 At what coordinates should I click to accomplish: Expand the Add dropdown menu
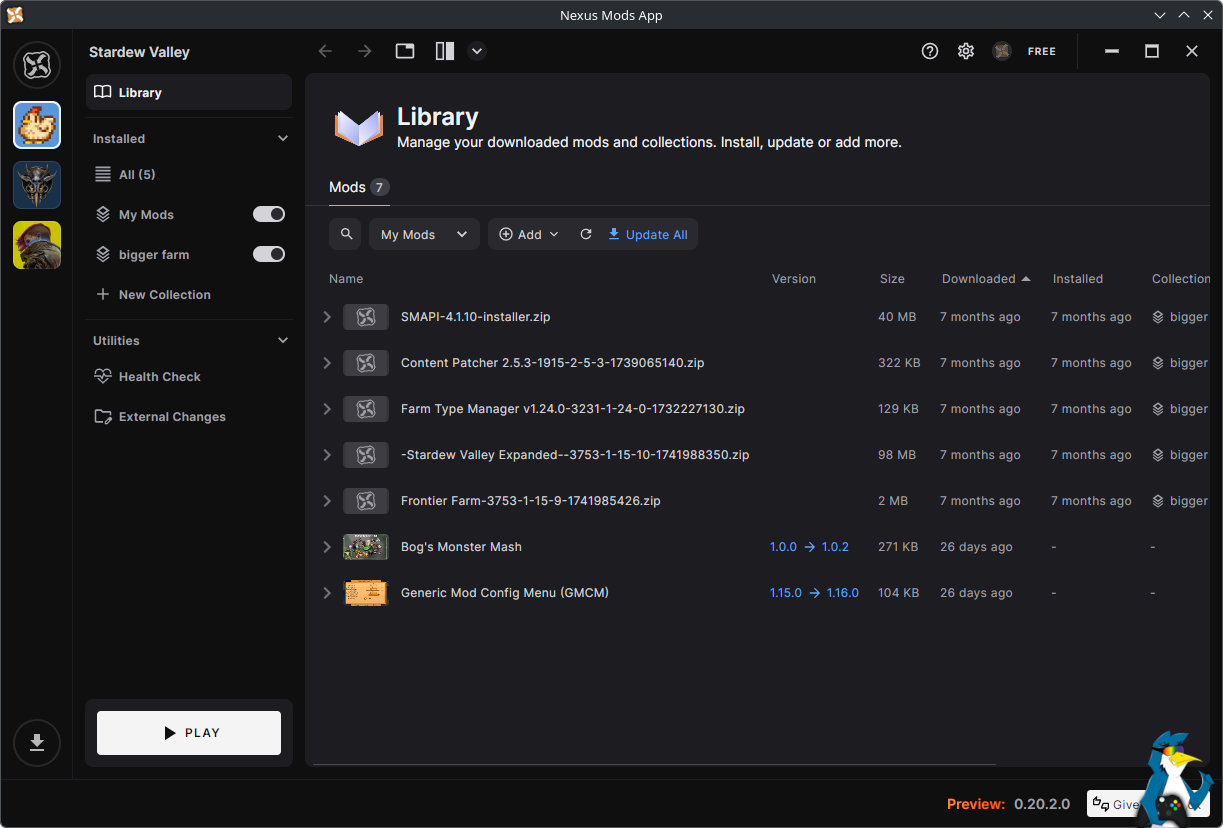point(529,234)
